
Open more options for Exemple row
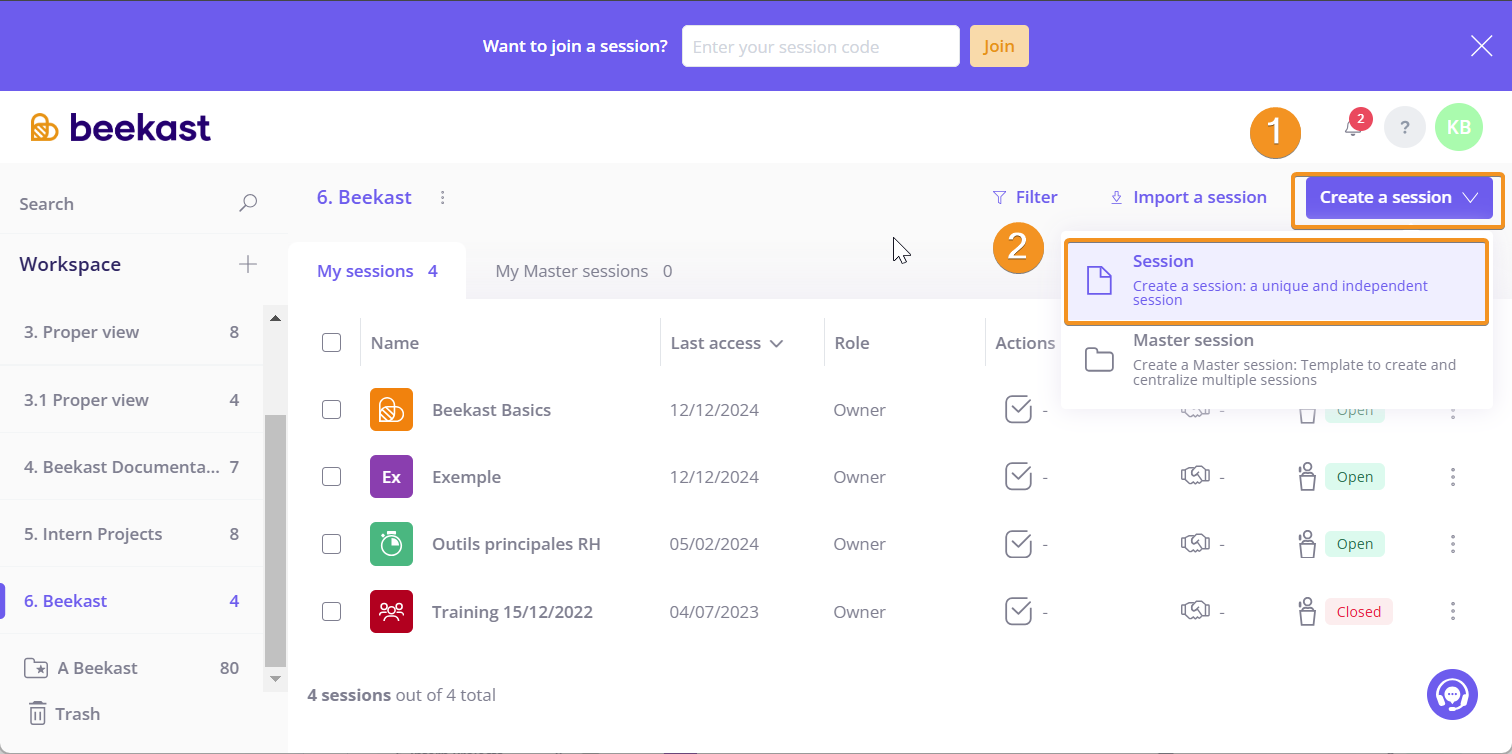[x=1453, y=477]
